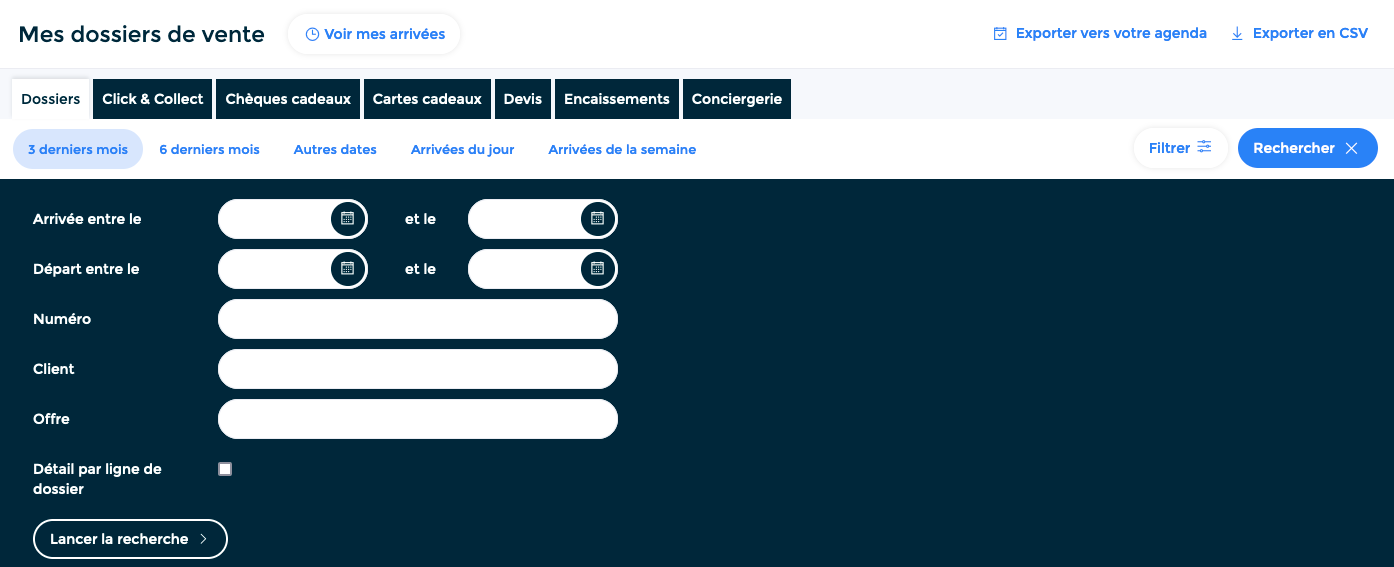The width and height of the screenshot is (1394, 567).
Task: Switch to the Devis tab
Action: point(523,99)
